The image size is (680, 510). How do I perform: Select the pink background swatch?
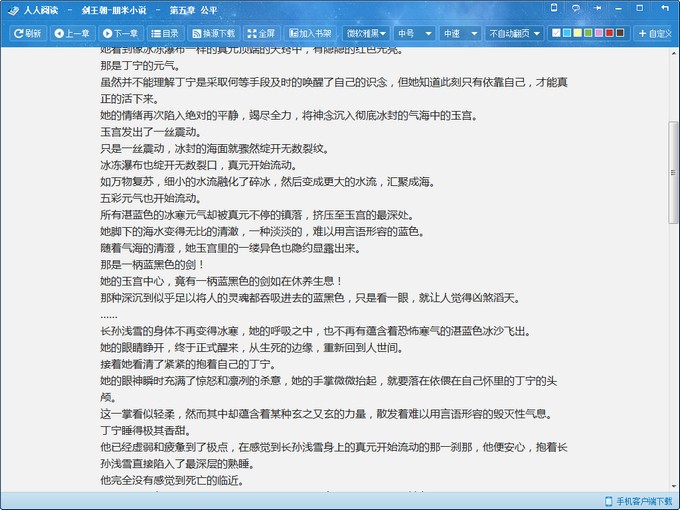(599, 33)
